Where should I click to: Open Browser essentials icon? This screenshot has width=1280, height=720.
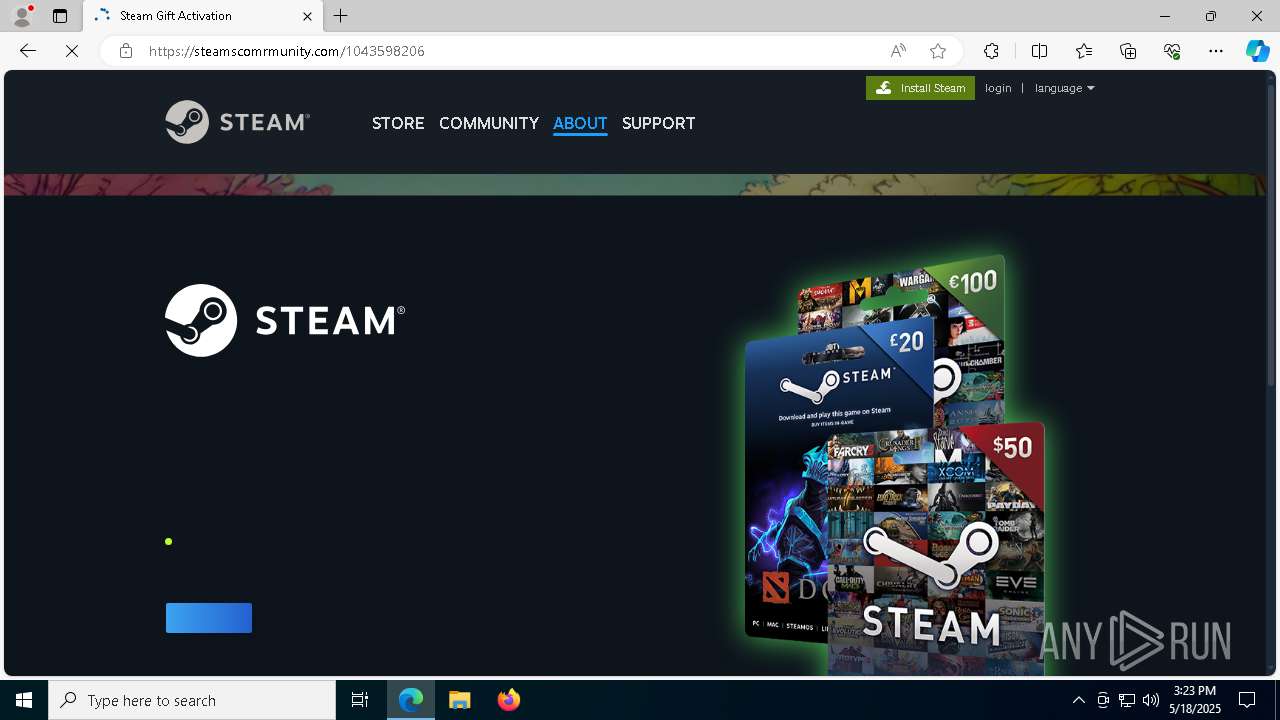(1172, 51)
